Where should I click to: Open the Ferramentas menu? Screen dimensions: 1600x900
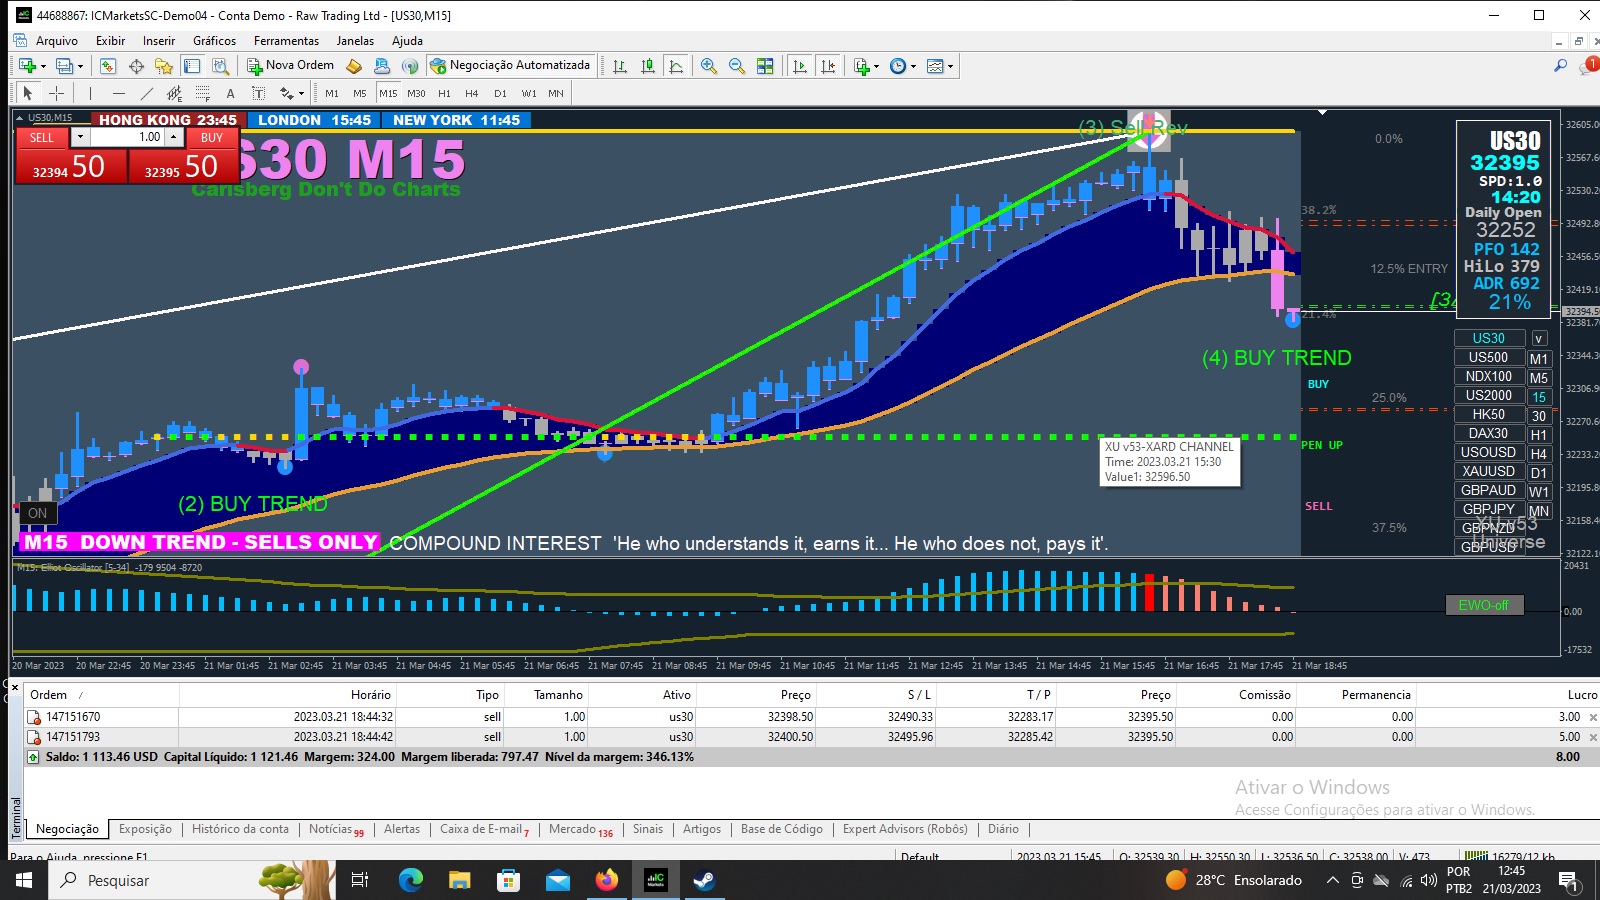(286, 41)
